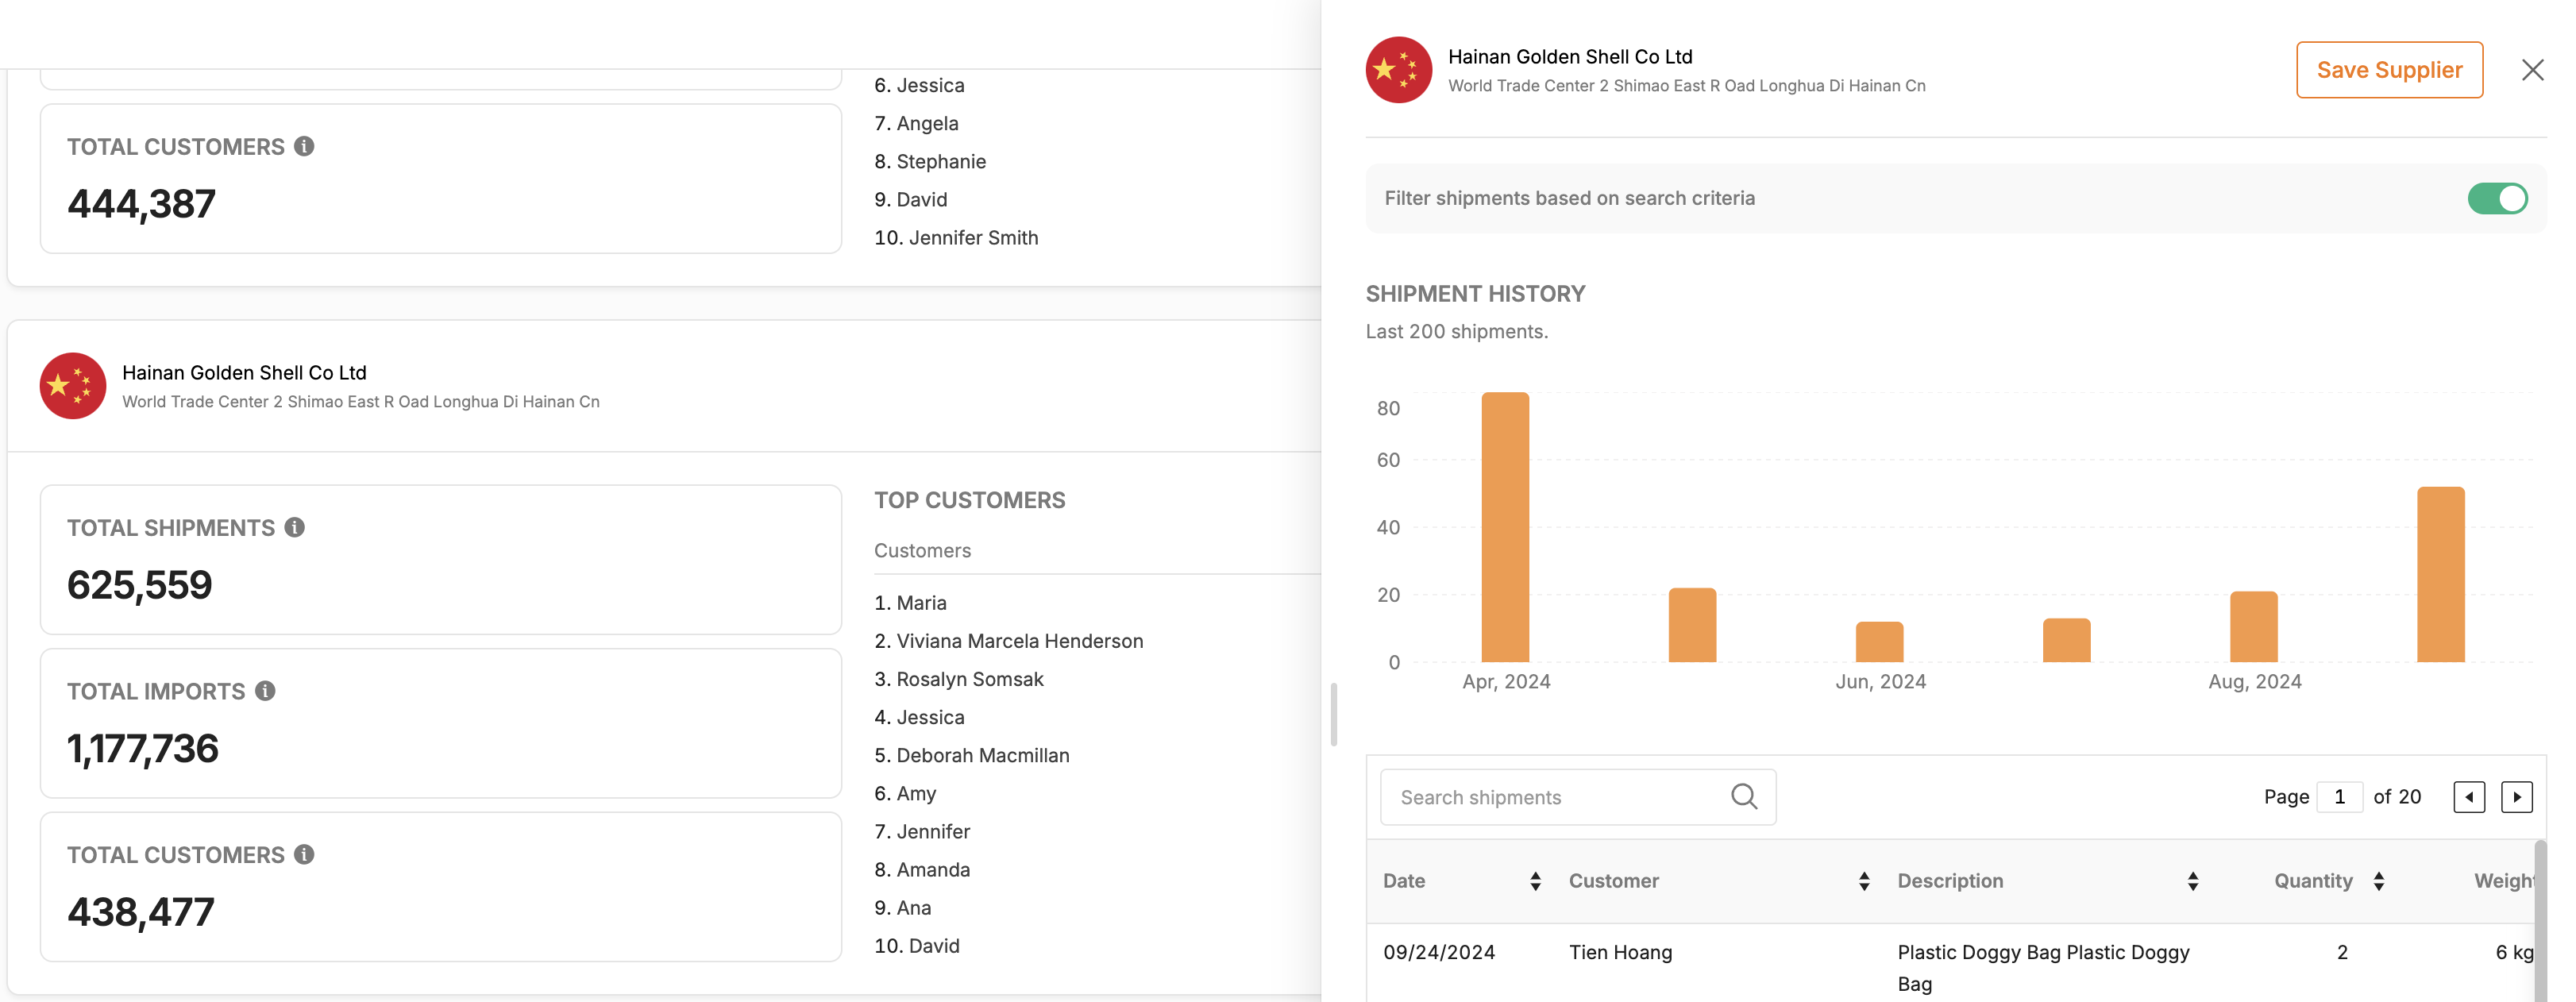
Task: Click Plastic Doggy Bag description cell
Action: click(x=2042, y=967)
